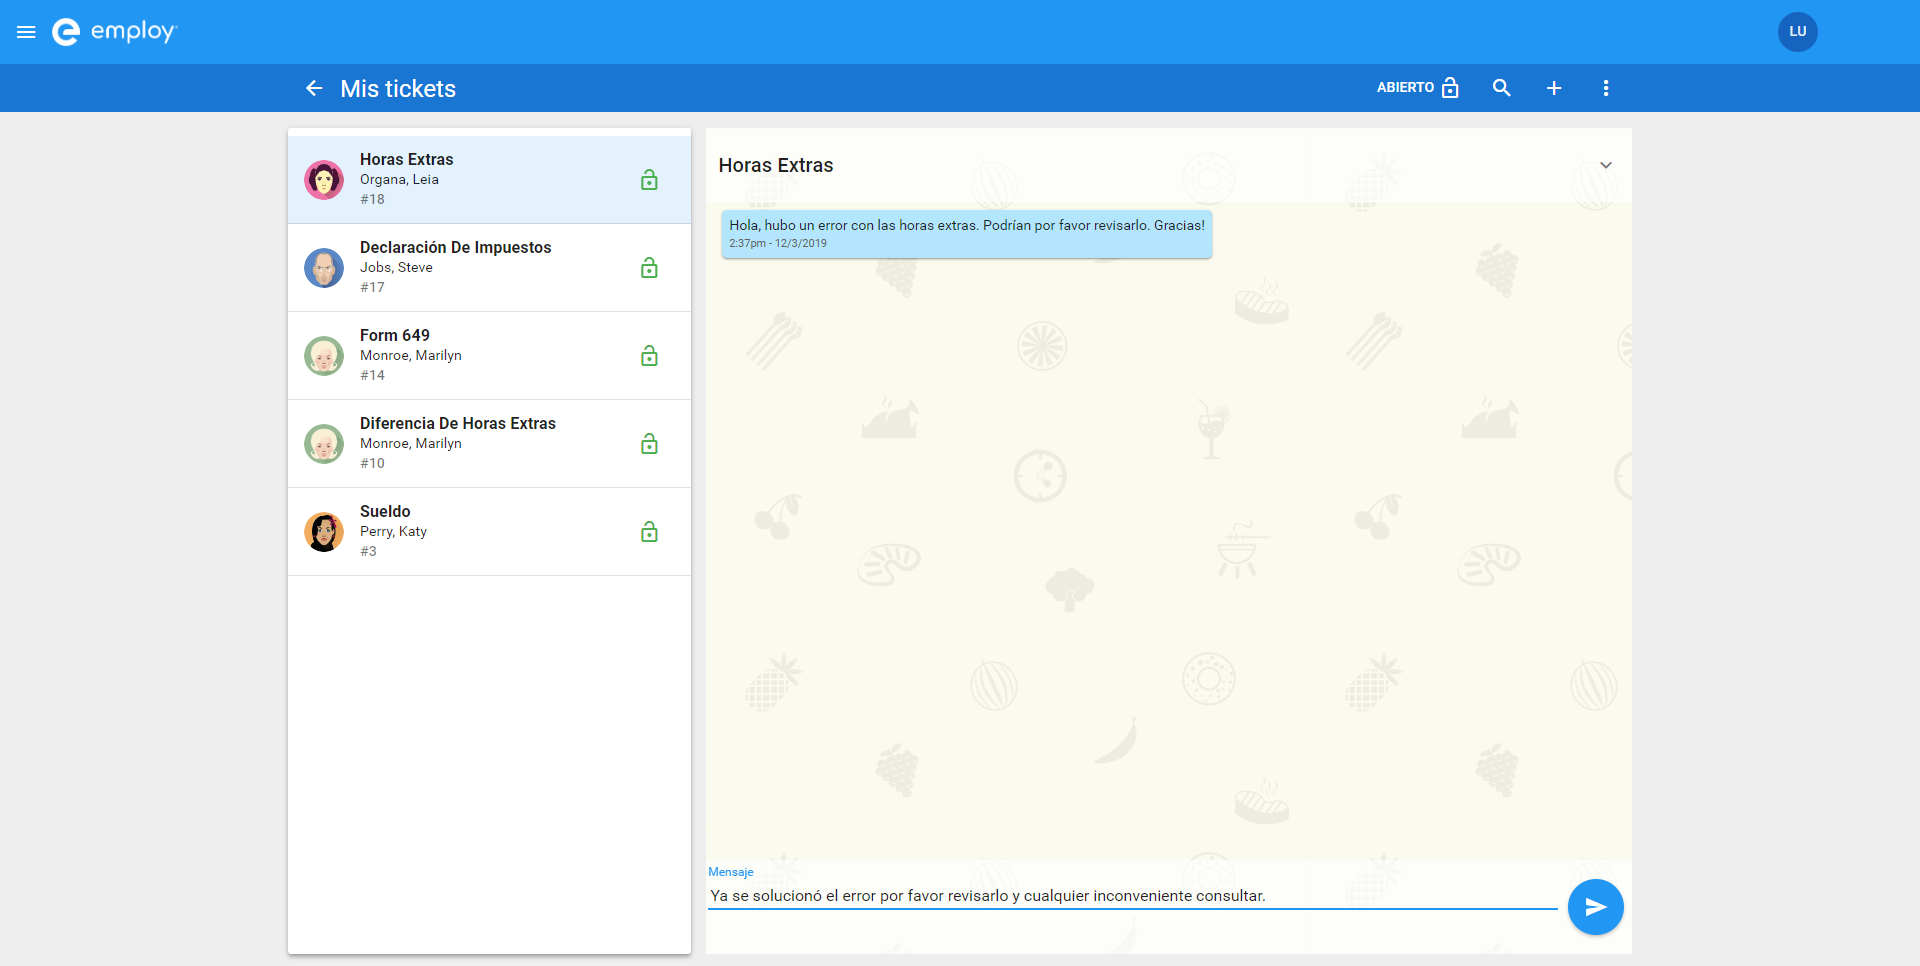
Task: Open ticket search with the magnifier icon
Action: (x=1501, y=88)
